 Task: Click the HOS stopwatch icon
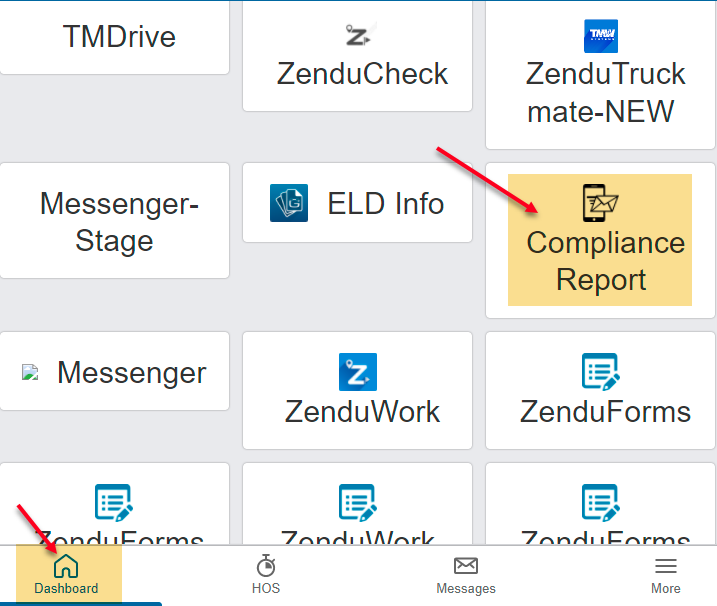click(x=266, y=566)
